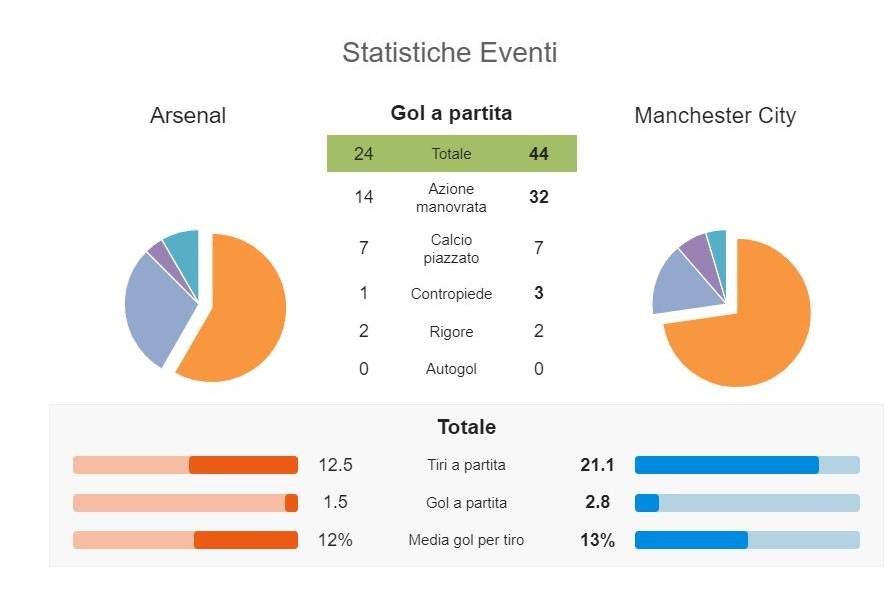This screenshot has height=602, width=896.
Task: Select Arsenal's Media gol per tiro bar
Action: click(185, 540)
